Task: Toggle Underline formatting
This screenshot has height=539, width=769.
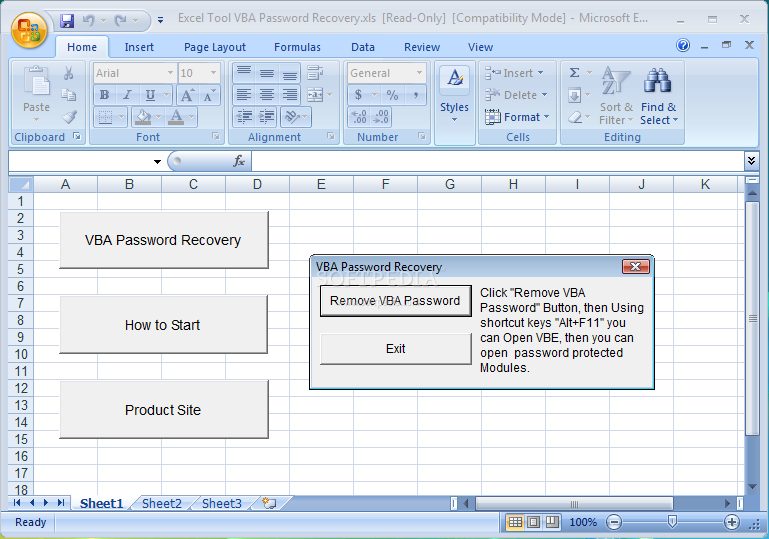Action: point(150,95)
